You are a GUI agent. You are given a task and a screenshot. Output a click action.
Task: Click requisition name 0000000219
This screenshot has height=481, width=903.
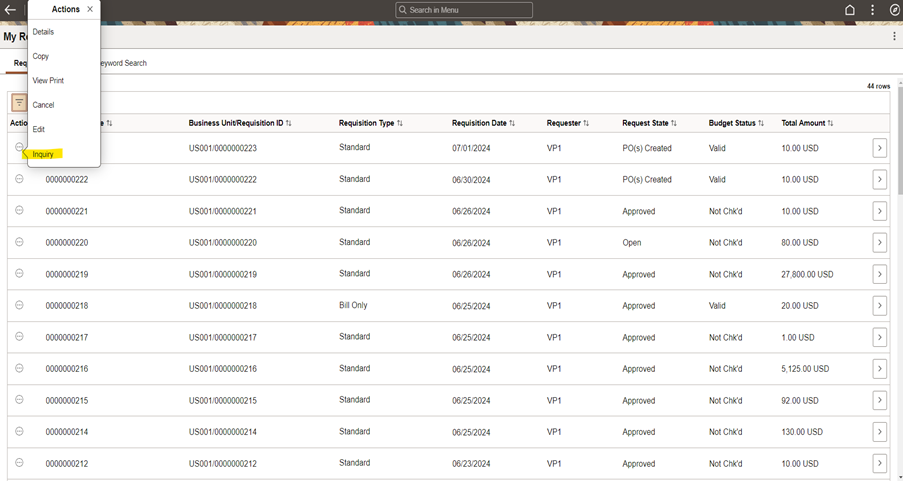(67, 274)
